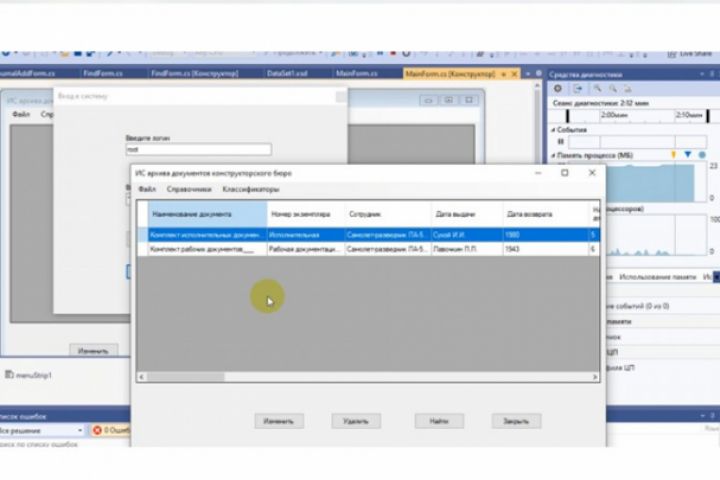
Task: Click the 2:10 mark on diagnostics timeline
Action: pyautogui.click(x=689, y=115)
